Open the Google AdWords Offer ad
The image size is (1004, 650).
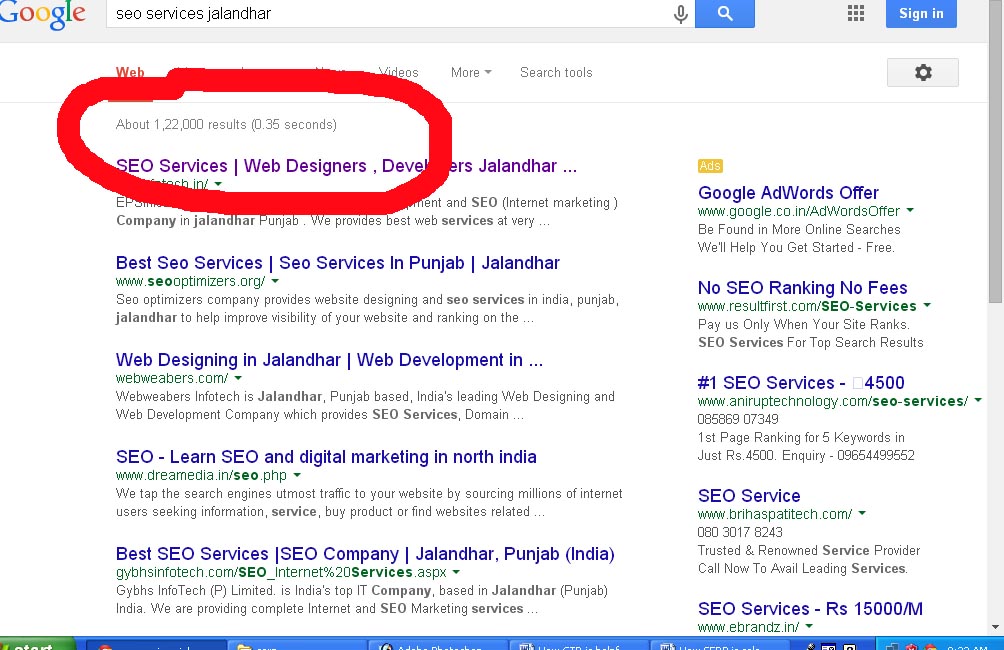(788, 193)
